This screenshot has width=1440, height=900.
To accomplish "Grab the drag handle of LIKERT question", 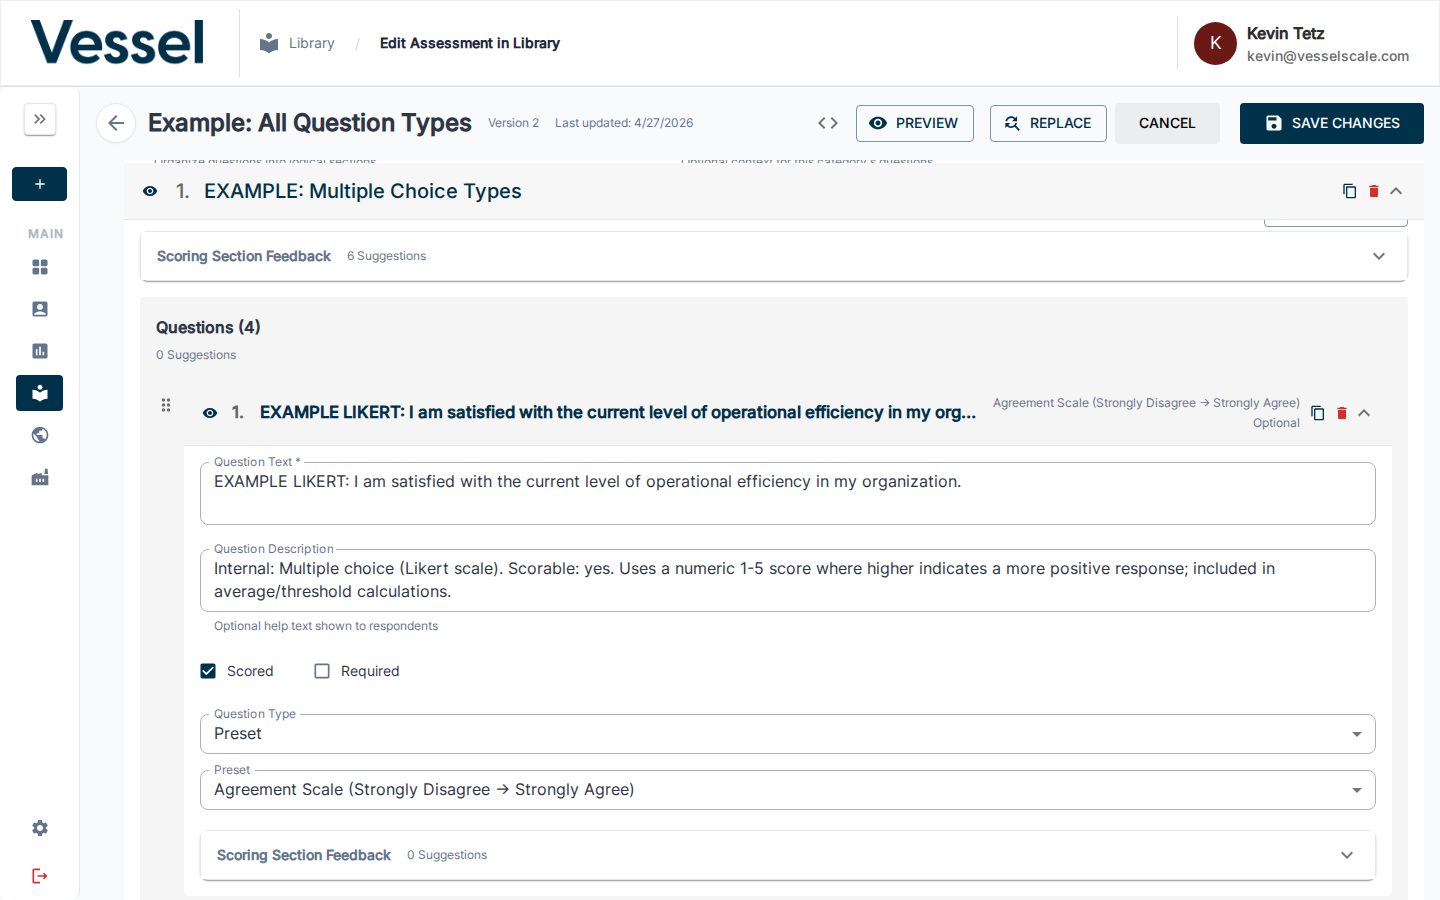I will pos(166,405).
